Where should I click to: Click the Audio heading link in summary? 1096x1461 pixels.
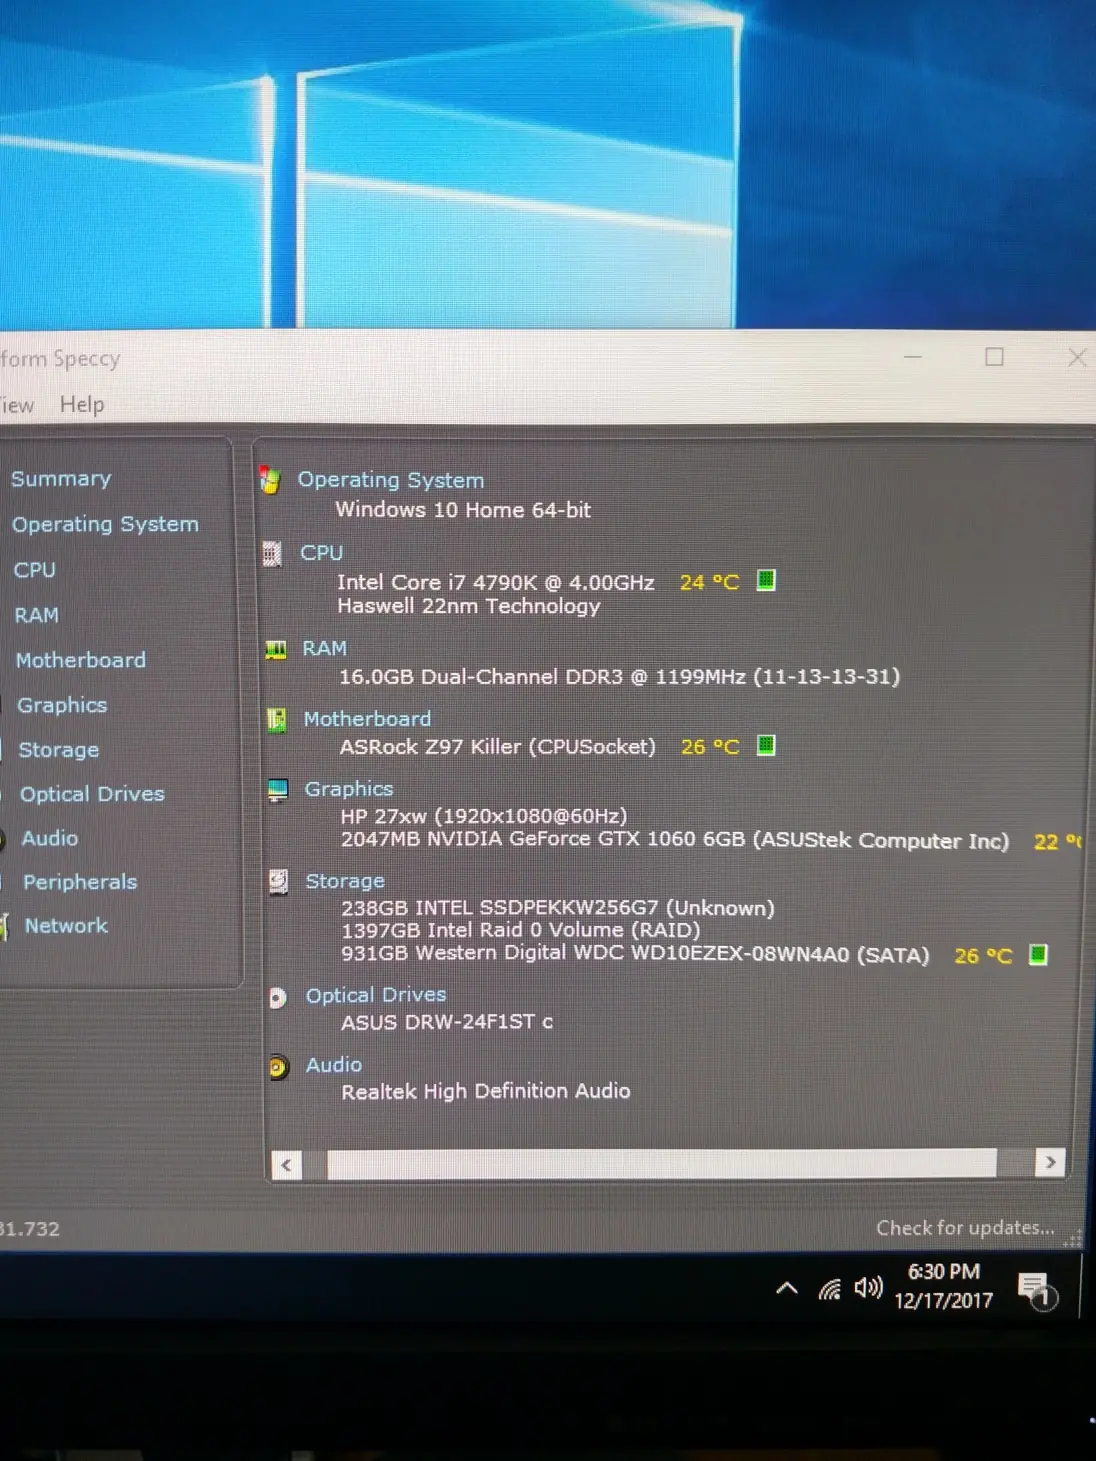[x=334, y=1065]
